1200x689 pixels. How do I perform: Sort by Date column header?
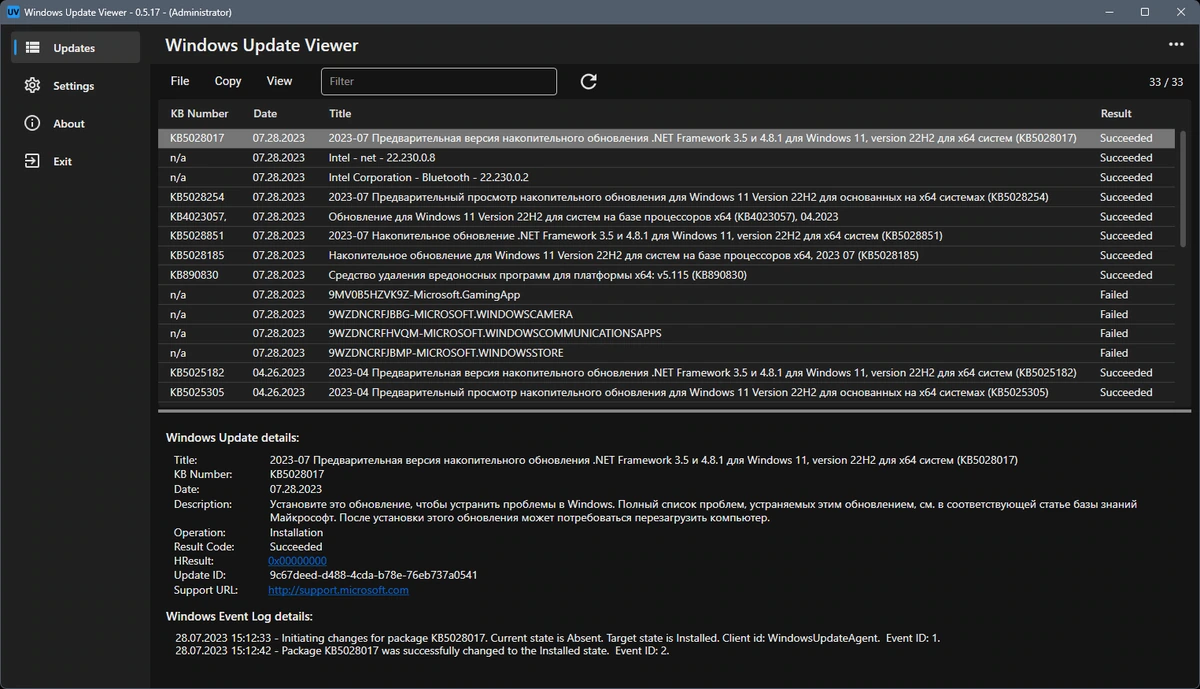[x=265, y=114]
